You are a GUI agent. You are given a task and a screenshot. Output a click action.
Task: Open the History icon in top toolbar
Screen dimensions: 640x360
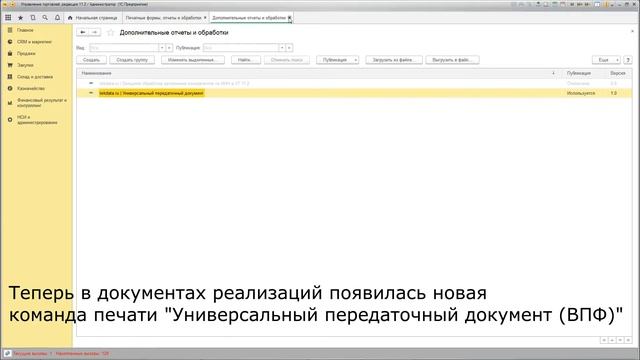click(x=33, y=18)
